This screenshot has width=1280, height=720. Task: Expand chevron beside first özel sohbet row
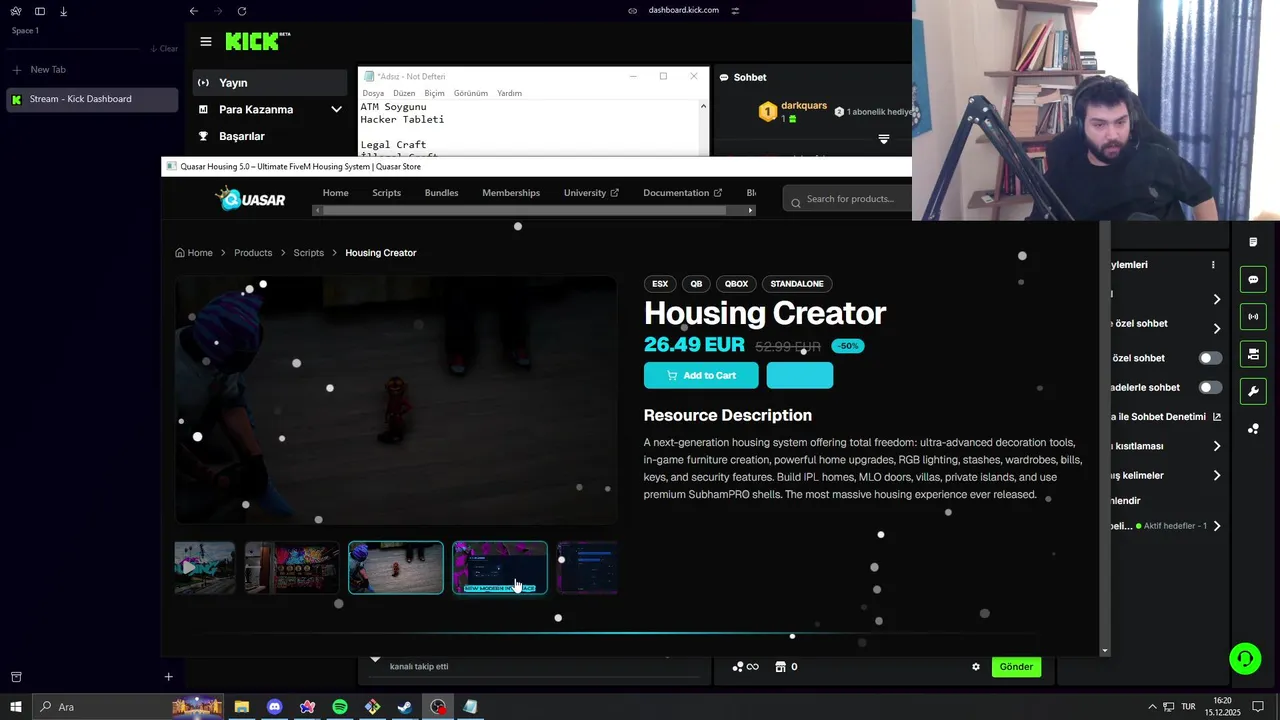(1217, 328)
